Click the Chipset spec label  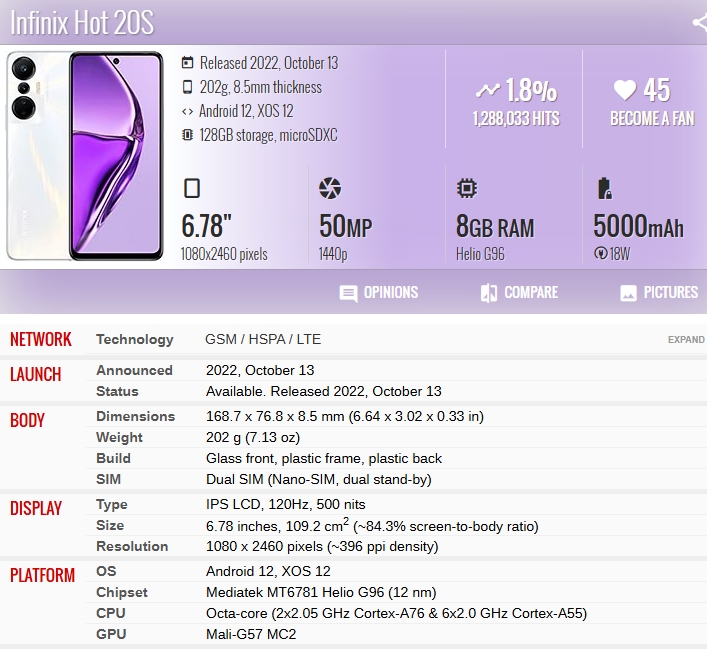click(122, 592)
